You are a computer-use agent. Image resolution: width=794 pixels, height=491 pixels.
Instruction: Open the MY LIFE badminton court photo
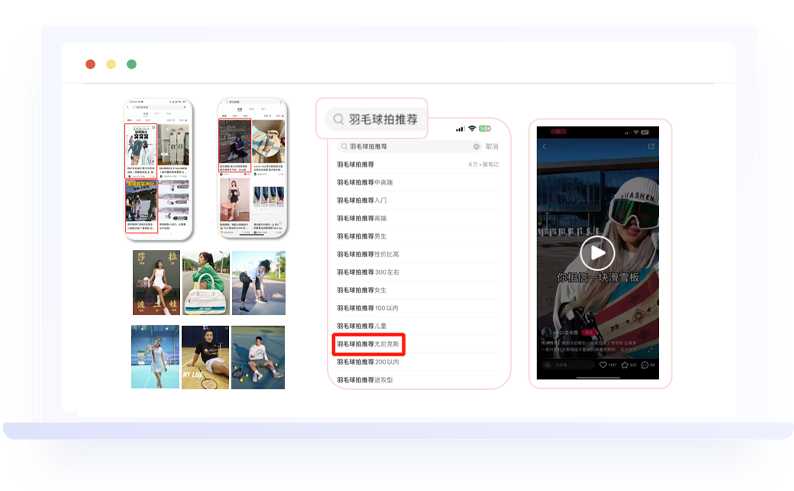pos(205,357)
